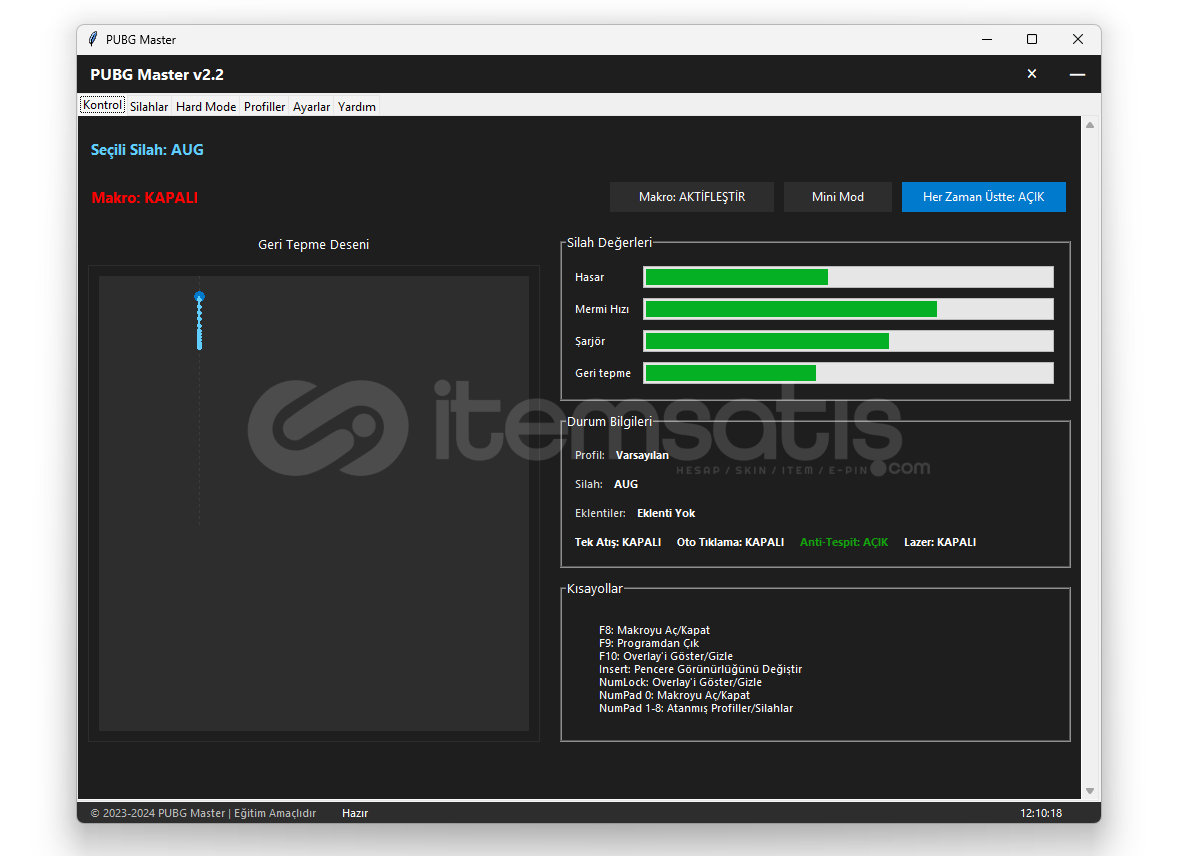The image size is (1177, 856).
Task: Maximize the PUBG Master window
Action: click(x=1031, y=39)
